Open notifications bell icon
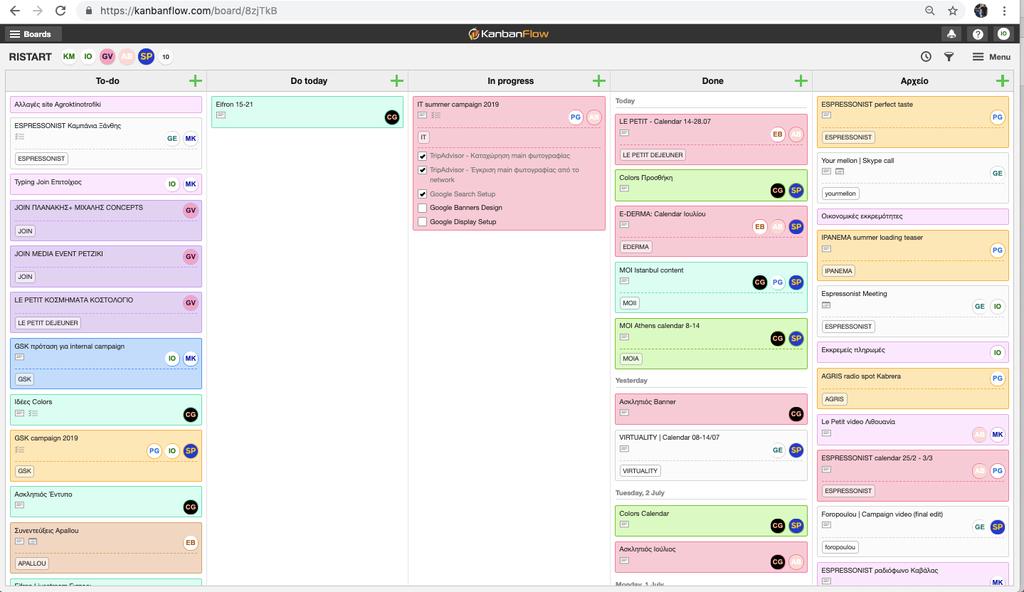The image size is (1024, 592). (952, 34)
